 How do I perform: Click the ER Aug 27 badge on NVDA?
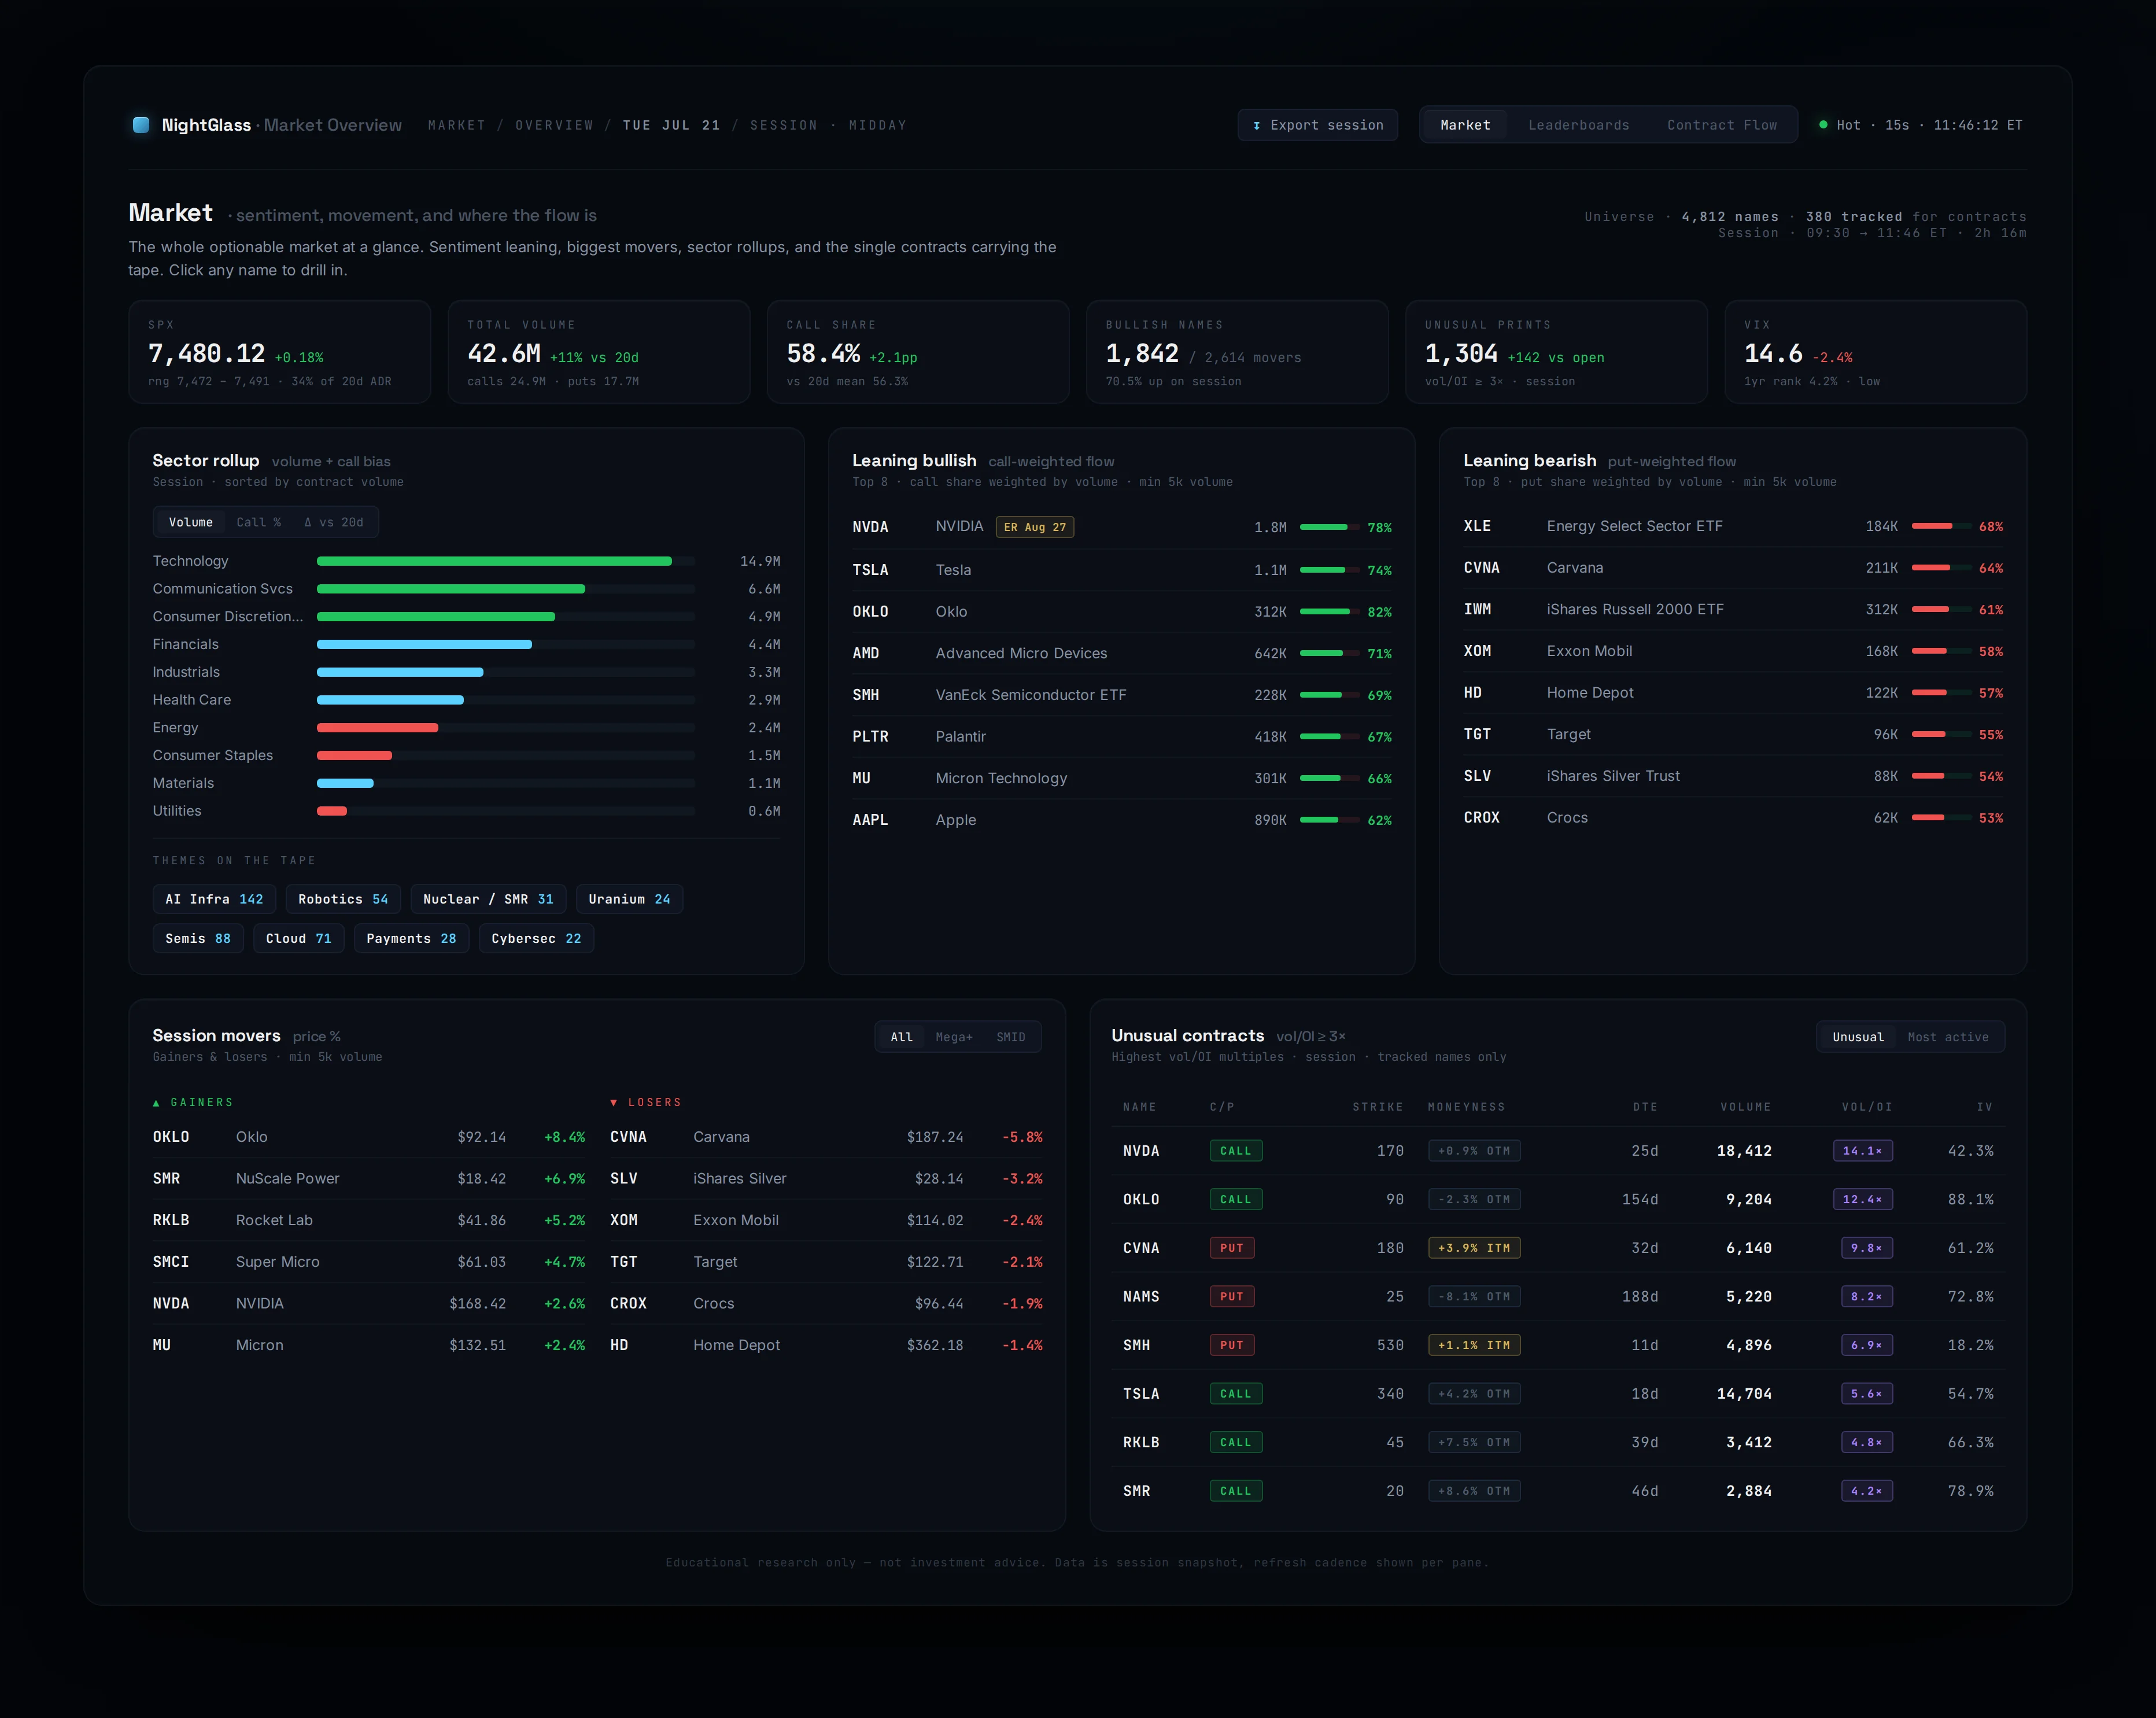tap(1034, 527)
